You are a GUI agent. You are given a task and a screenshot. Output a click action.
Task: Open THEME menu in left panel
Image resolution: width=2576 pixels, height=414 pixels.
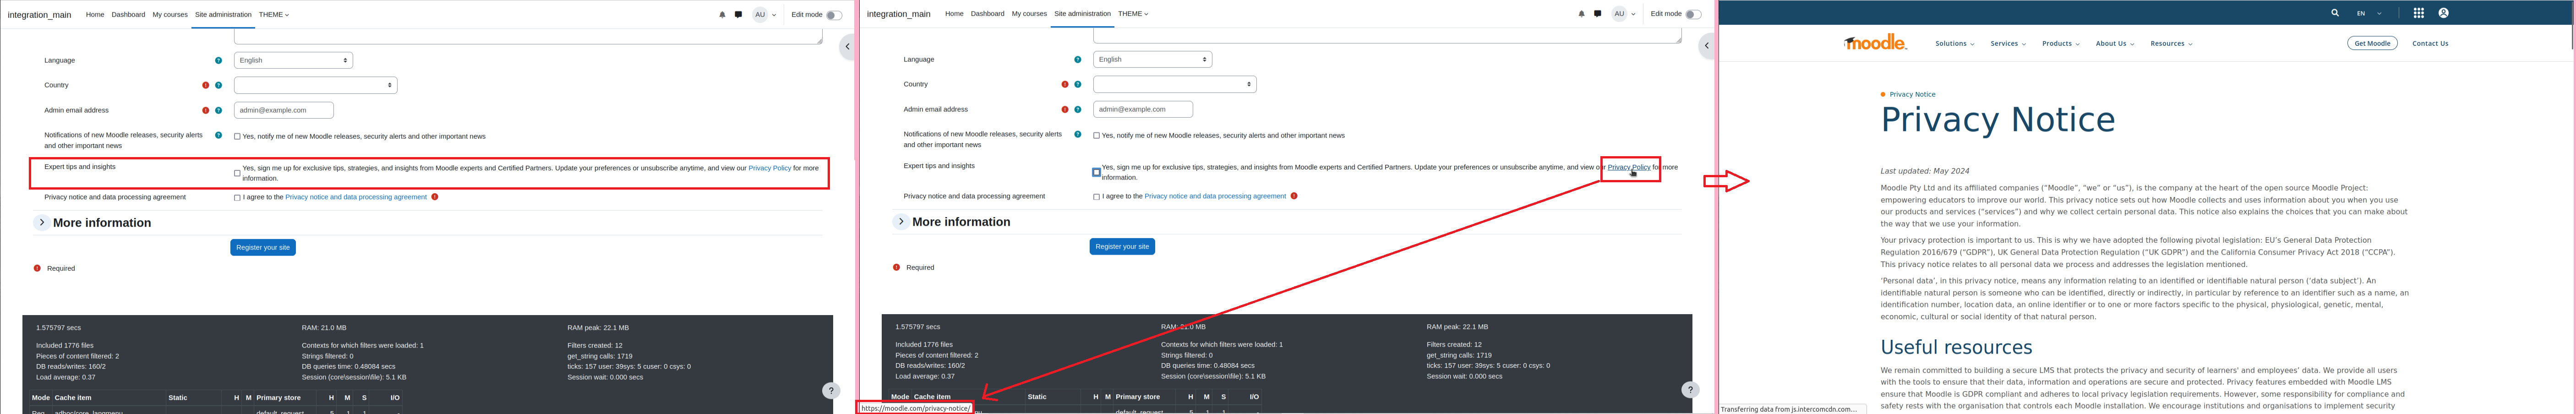click(x=274, y=15)
